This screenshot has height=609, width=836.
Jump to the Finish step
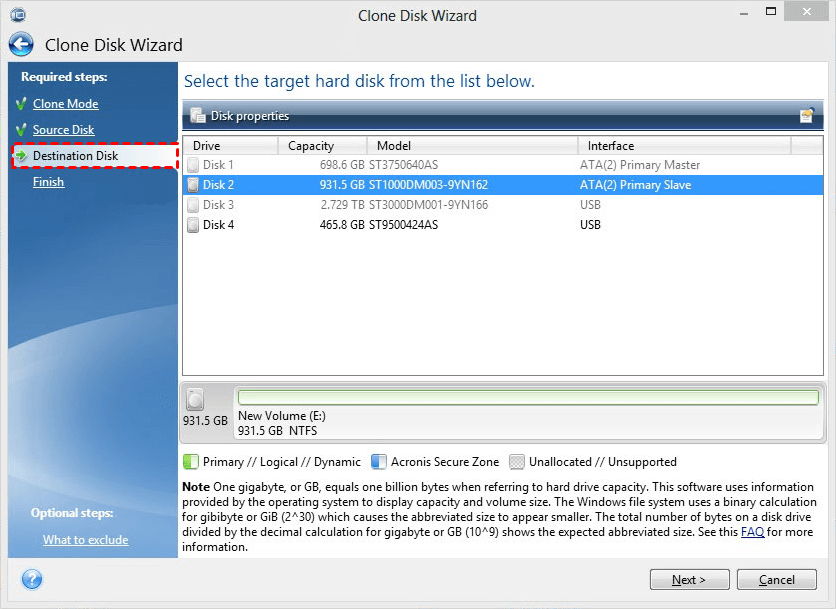tap(49, 182)
